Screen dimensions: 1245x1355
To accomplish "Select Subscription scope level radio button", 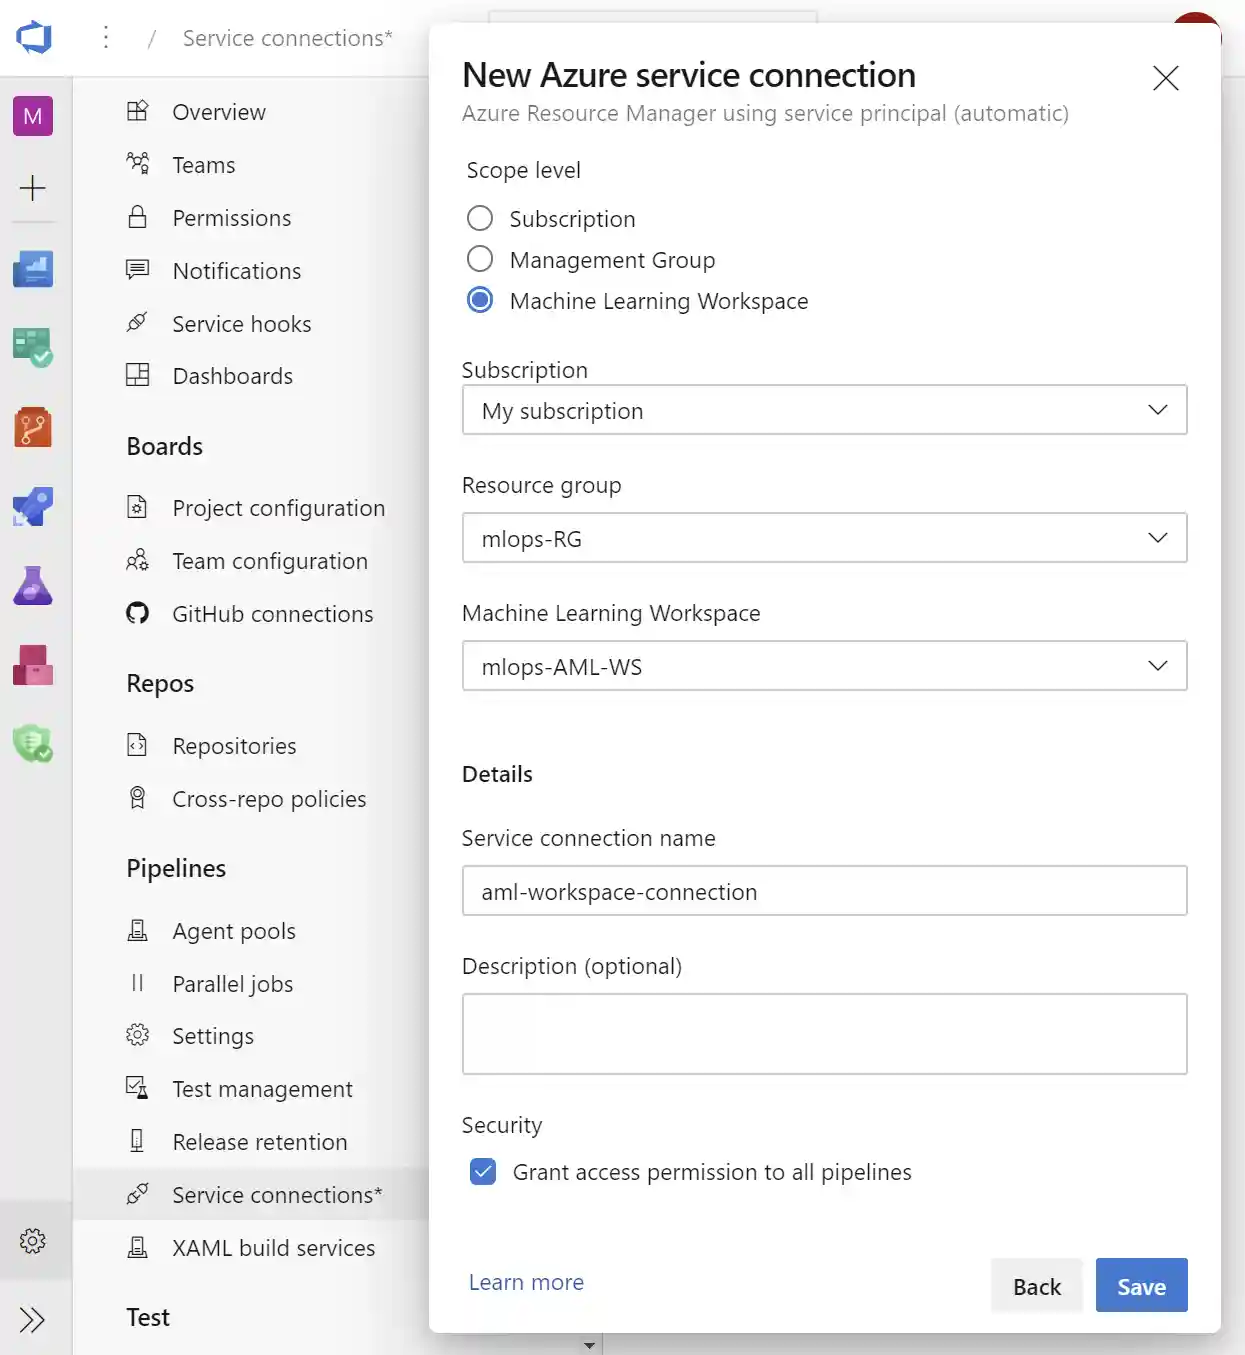I will click(480, 218).
